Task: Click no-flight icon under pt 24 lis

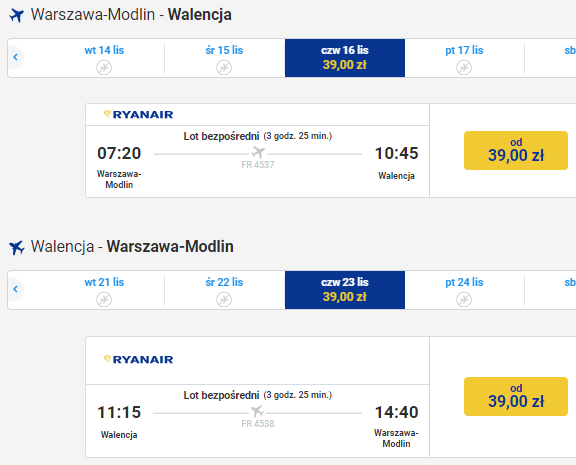Action: tap(464, 299)
